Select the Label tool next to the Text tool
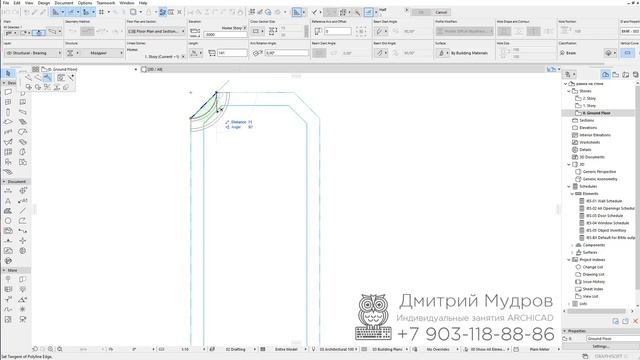This screenshot has height=360, width=640. click(23, 201)
